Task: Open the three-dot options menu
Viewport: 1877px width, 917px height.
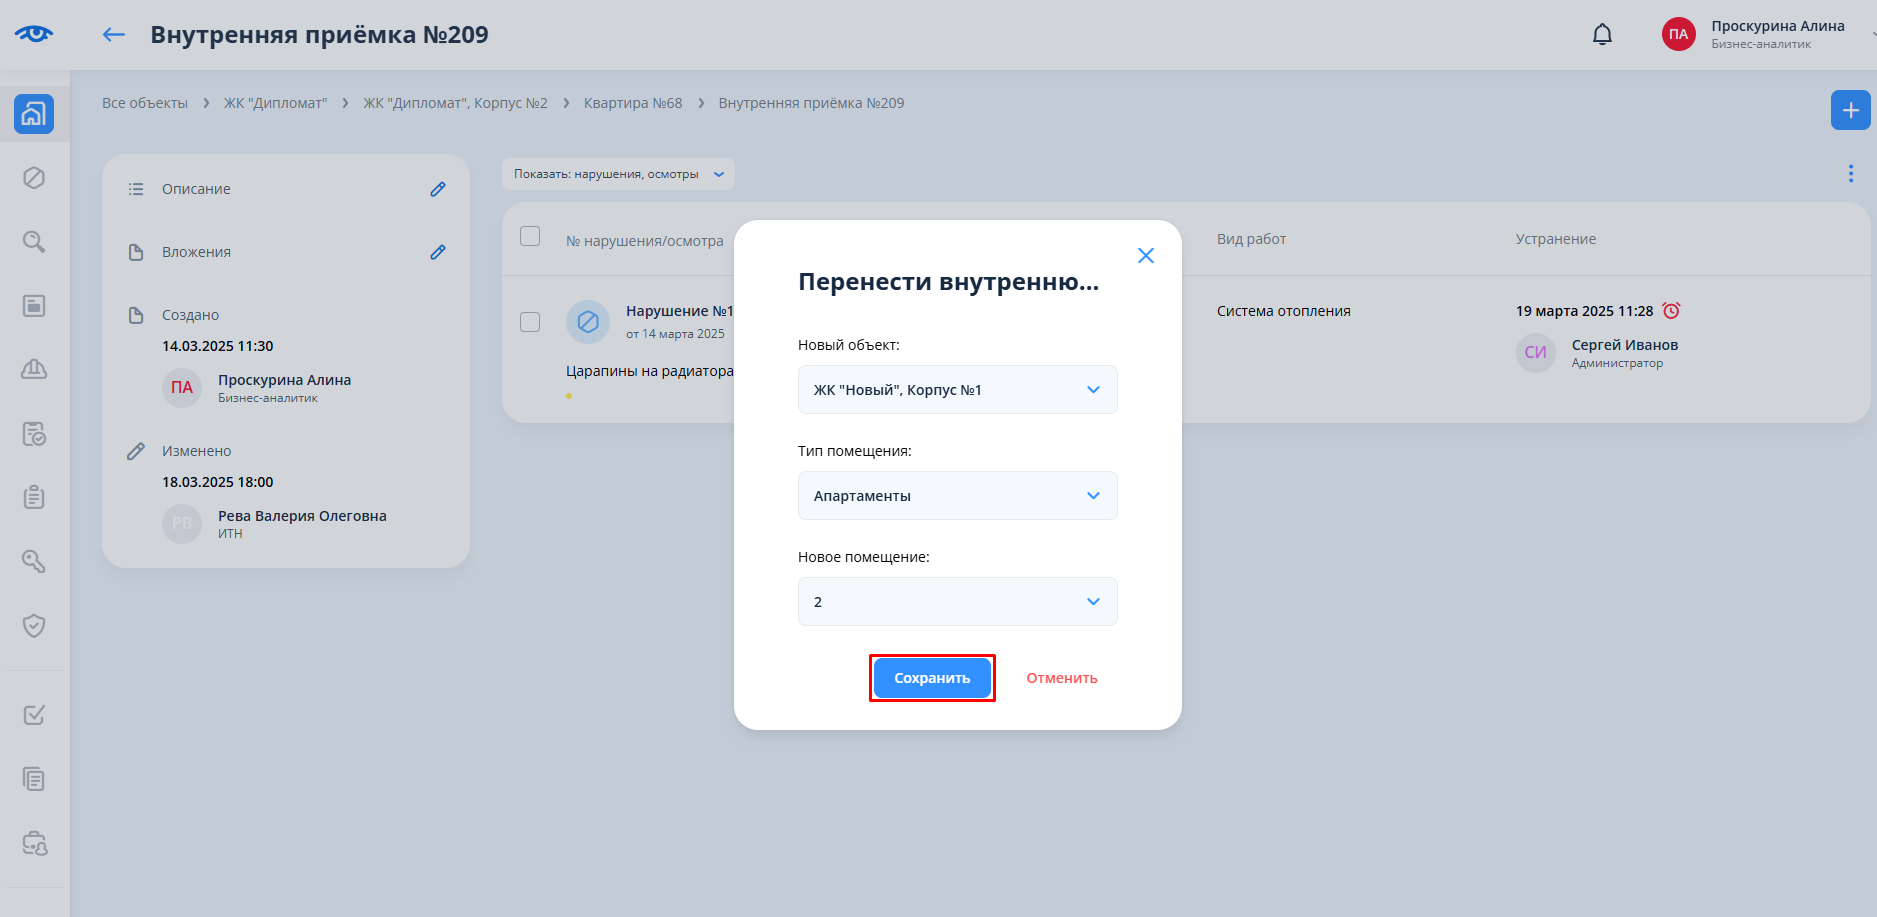Action: 1850,174
